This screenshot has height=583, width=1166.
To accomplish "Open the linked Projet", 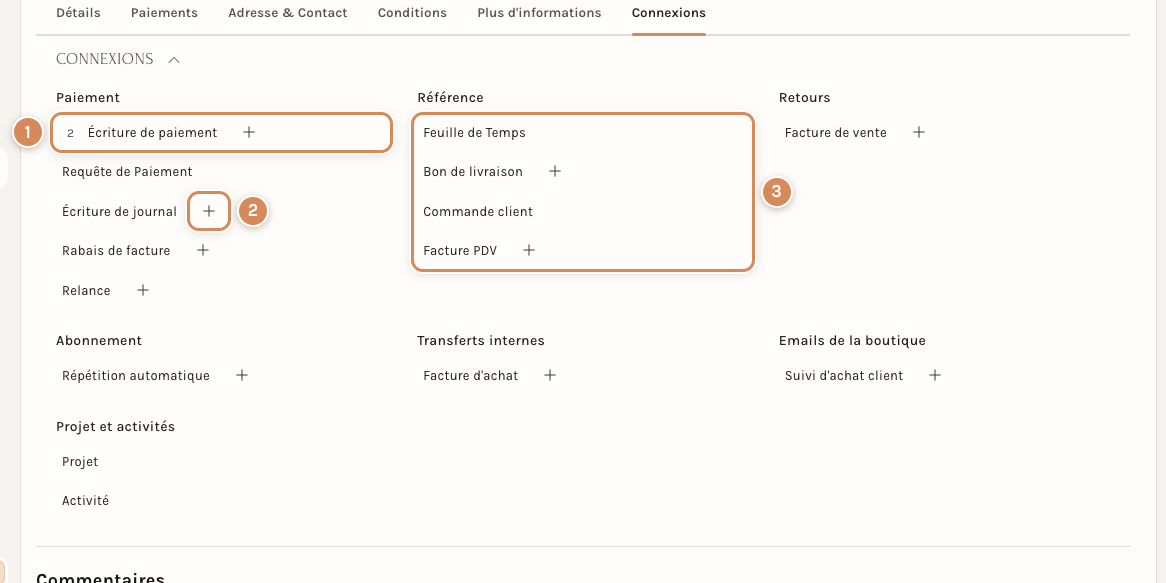I will [80, 462].
